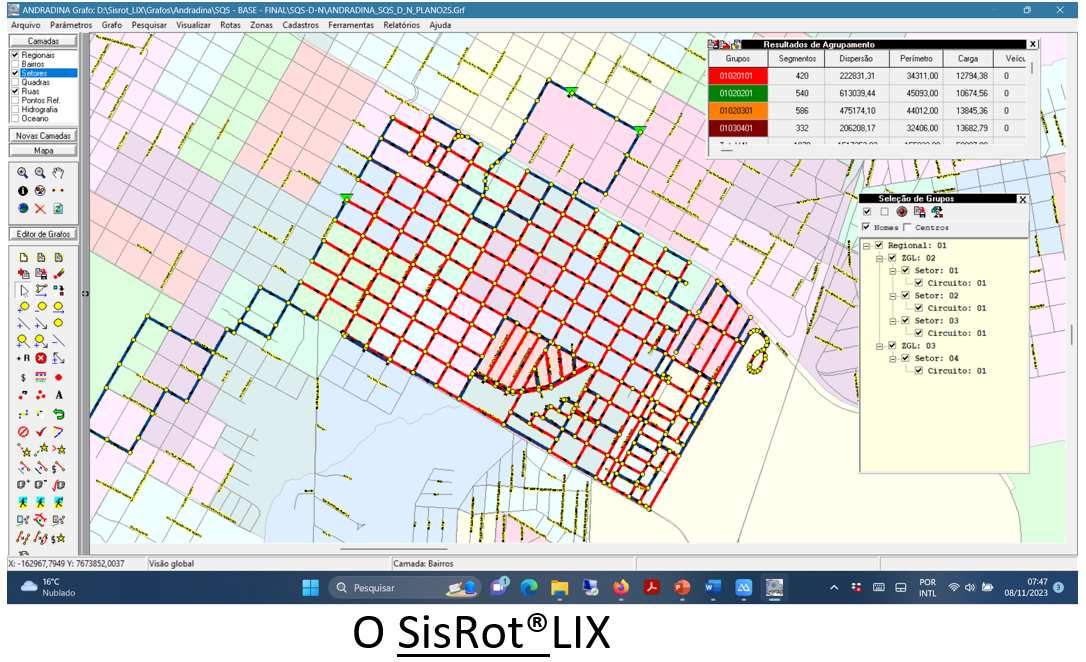1086x662 pixels.
Task: Select the red group 01020101 swatch
Action: [x=738, y=76]
